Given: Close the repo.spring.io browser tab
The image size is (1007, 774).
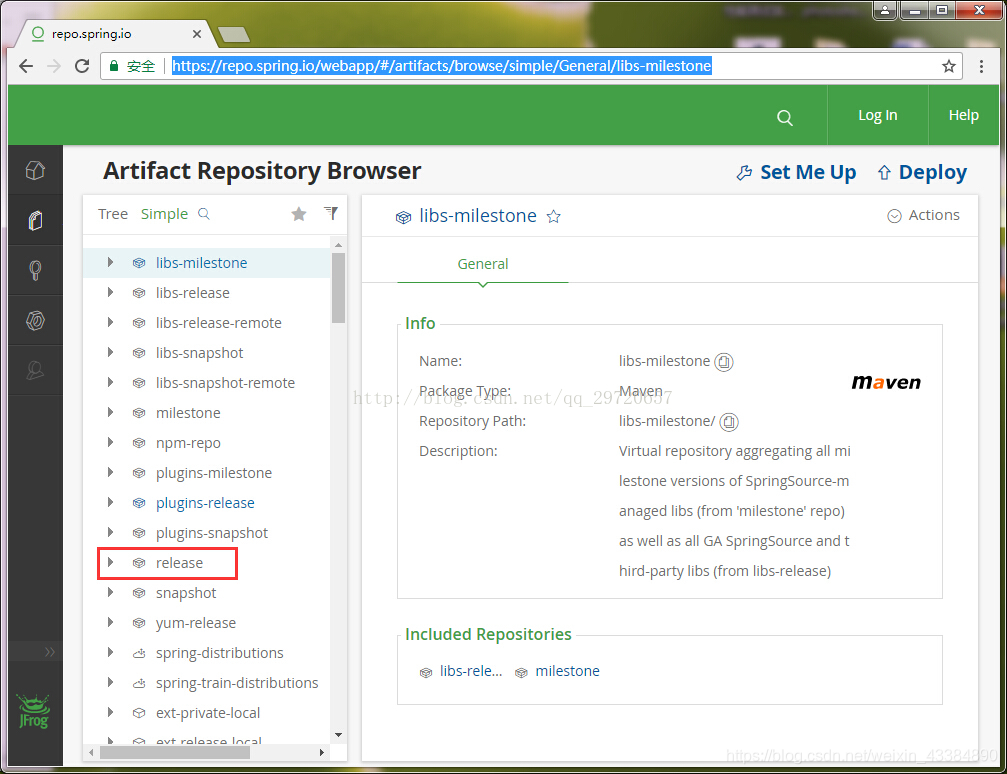Looking at the screenshot, I should point(197,34).
